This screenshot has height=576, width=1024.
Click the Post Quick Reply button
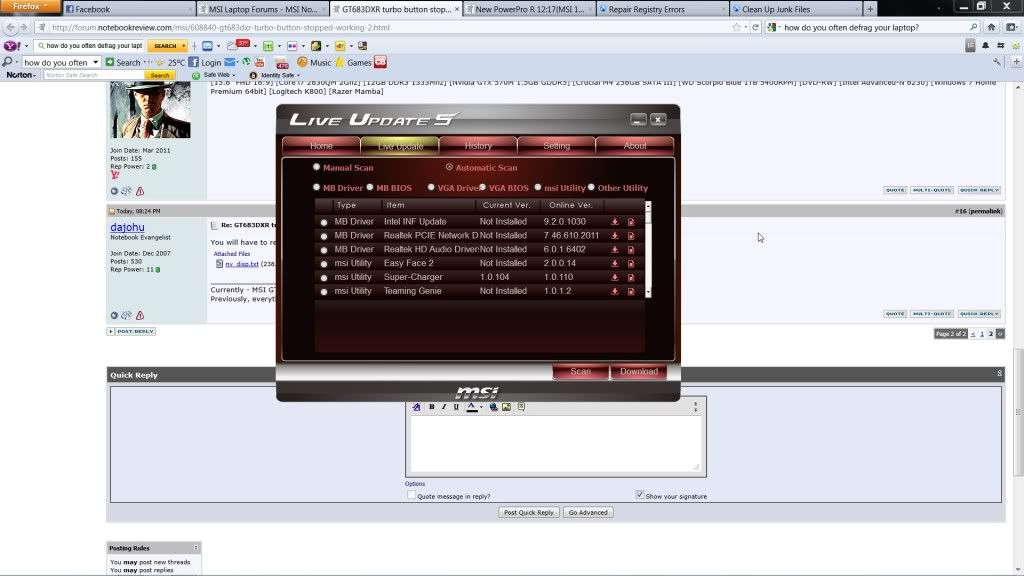coord(528,512)
